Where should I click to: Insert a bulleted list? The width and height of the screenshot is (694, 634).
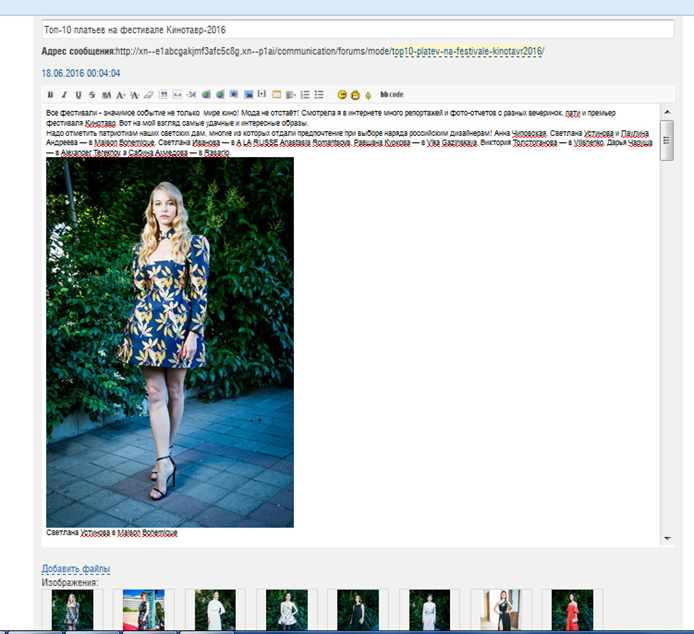click(319, 94)
